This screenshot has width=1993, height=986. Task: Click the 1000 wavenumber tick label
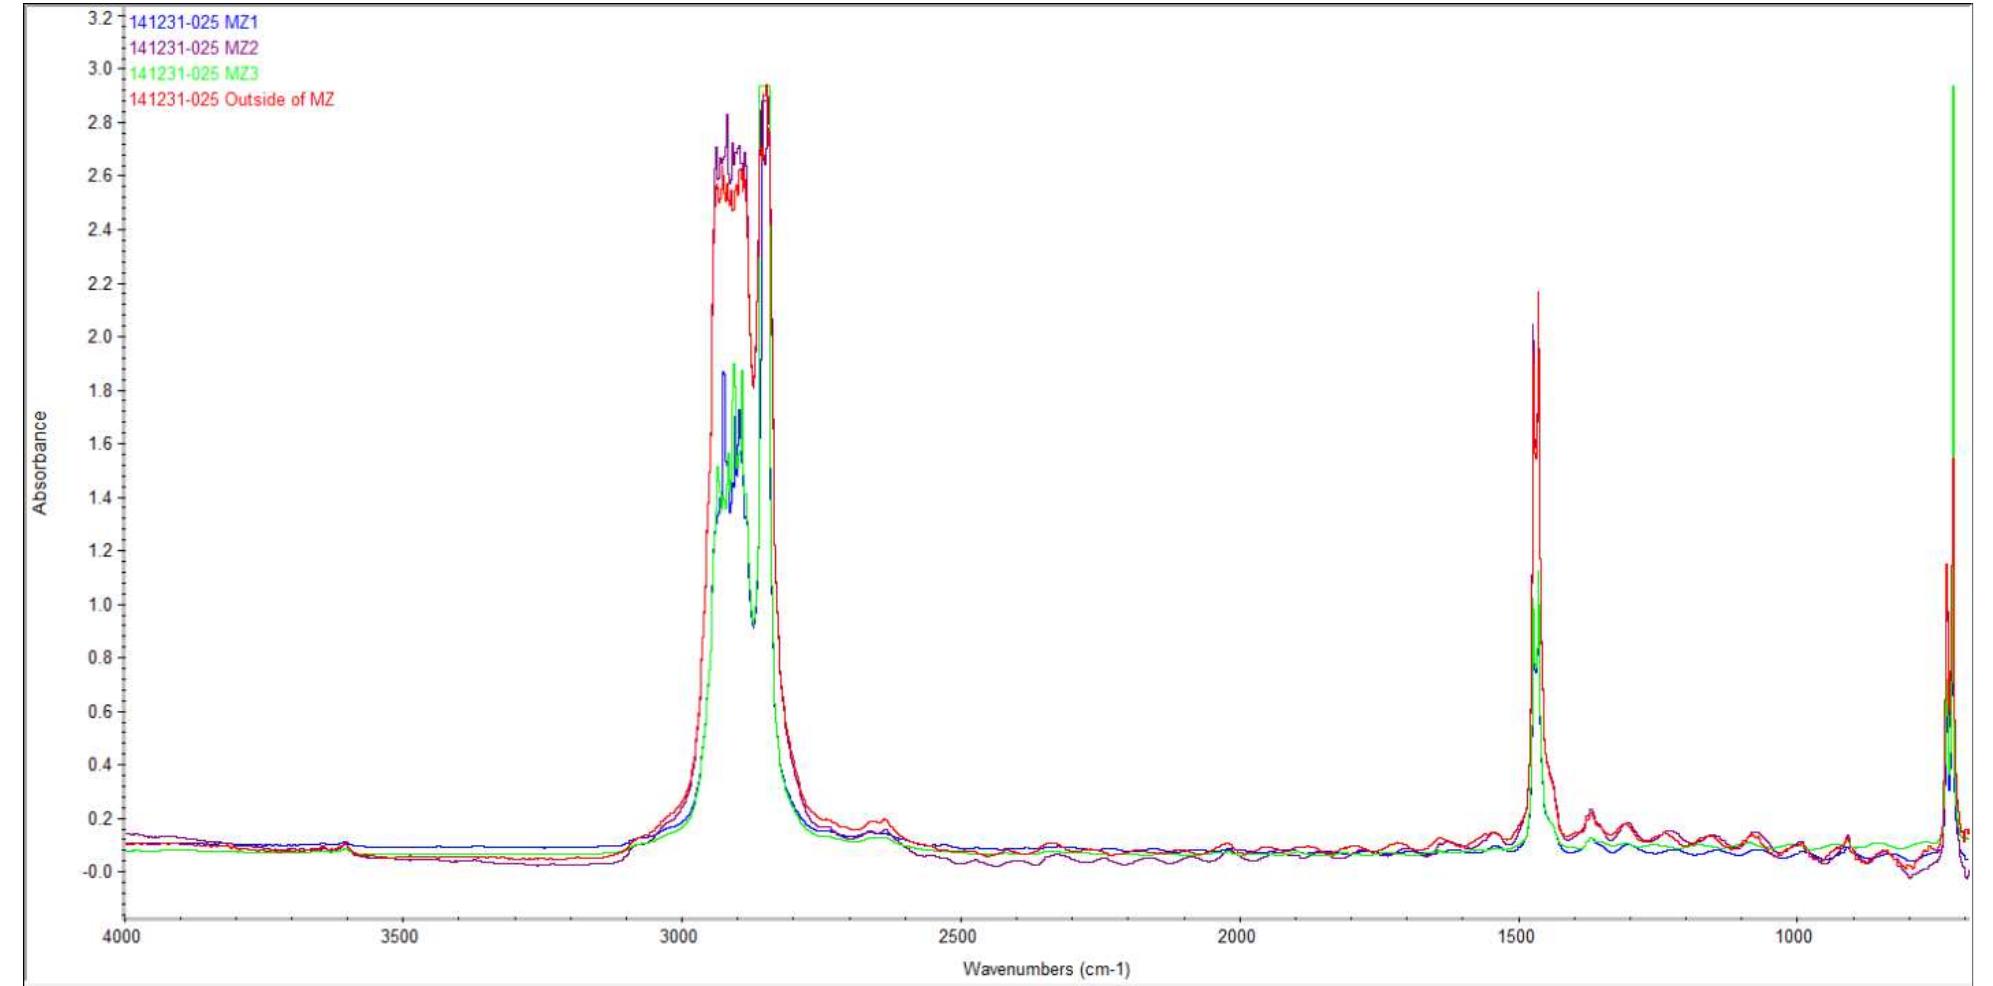(x=1795, y=936)
